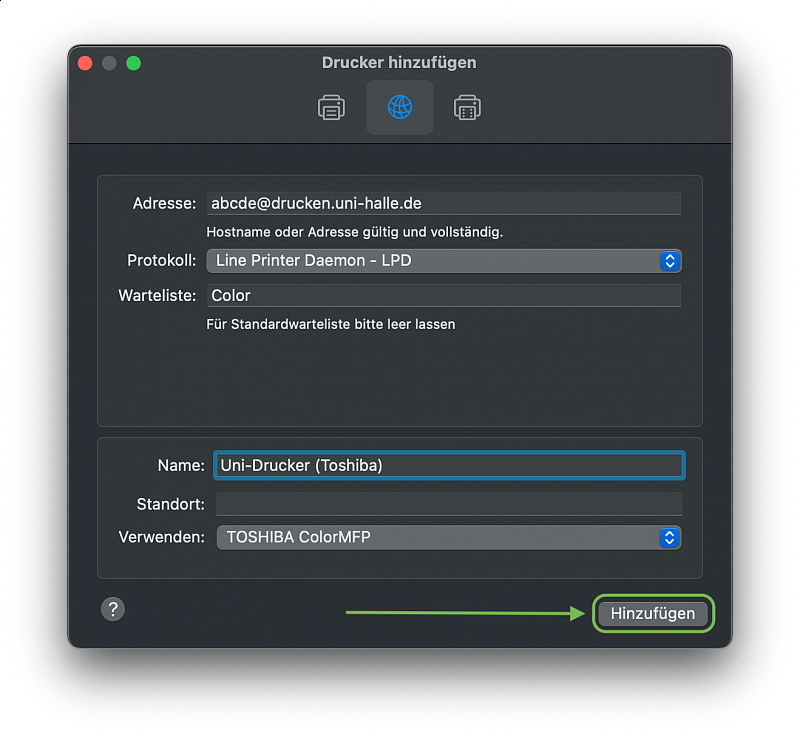Viewport: 800px width, 739px height.
Task: Click the green zoom window button
Action: pyautogui.click(x=134, y=63)
